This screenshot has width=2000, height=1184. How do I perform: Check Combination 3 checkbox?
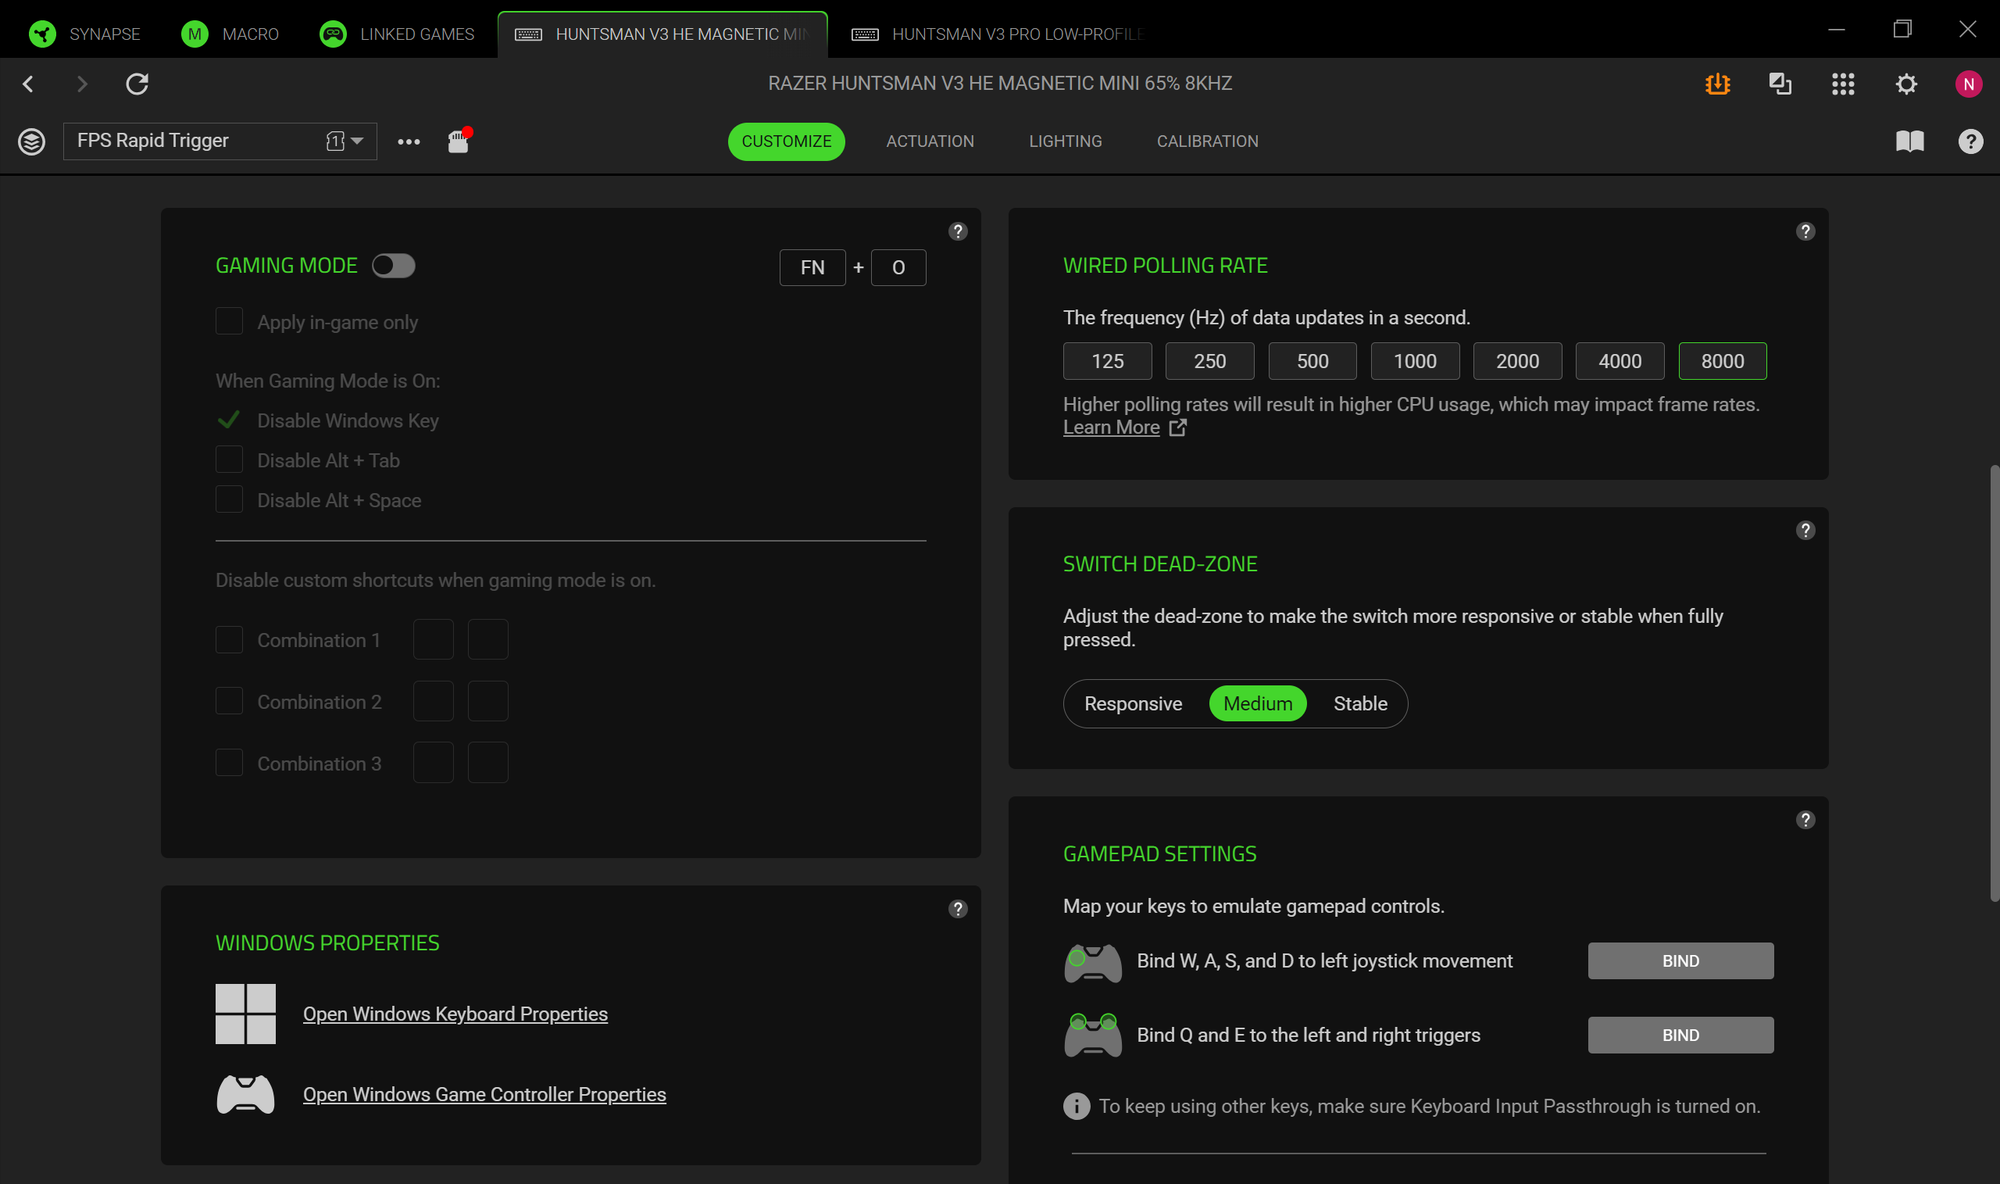229,763
